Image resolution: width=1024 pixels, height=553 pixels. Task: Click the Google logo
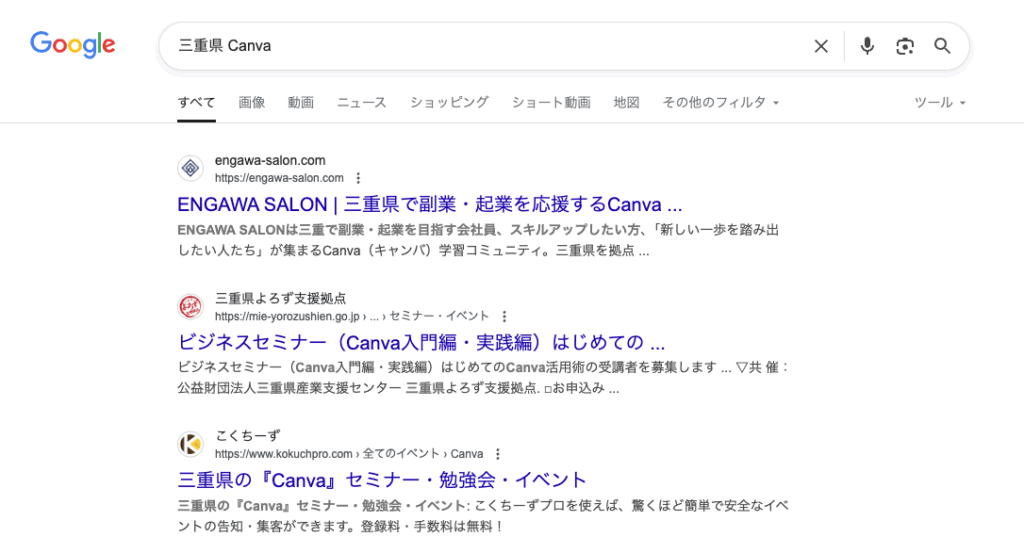72,44
